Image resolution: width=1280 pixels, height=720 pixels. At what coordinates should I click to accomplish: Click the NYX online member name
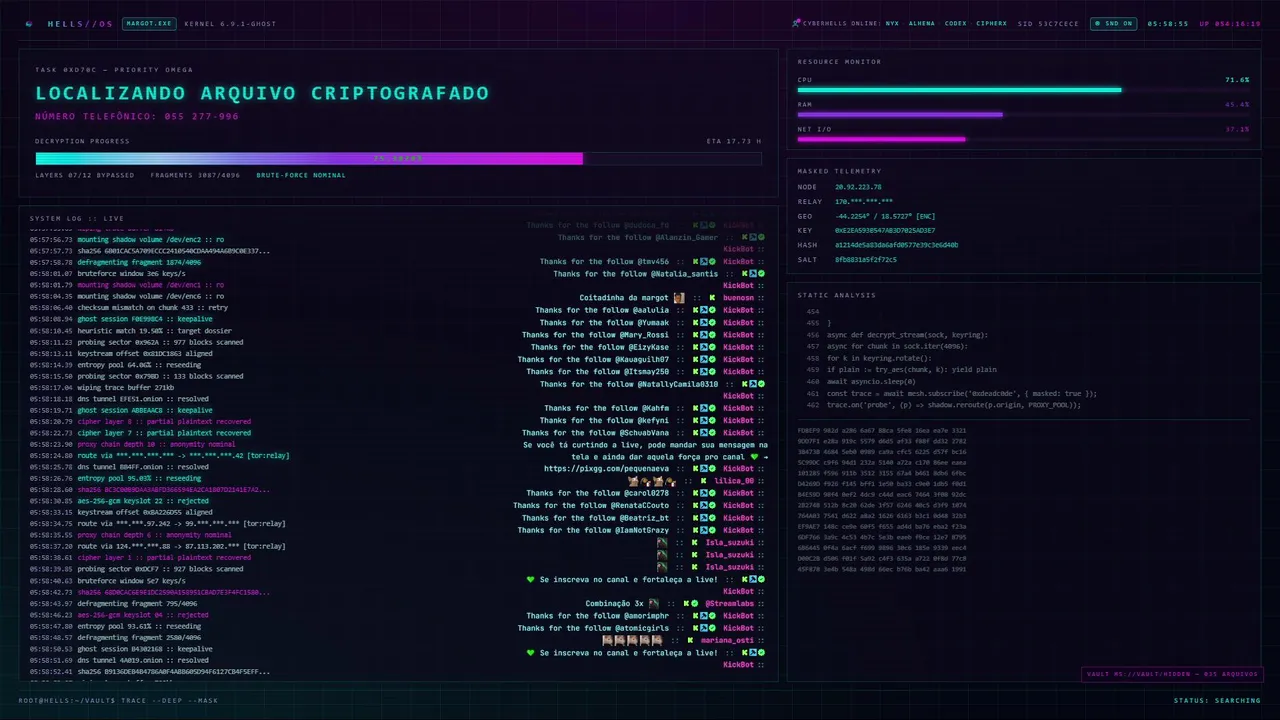pyautogui.click(x=892, y=23)
